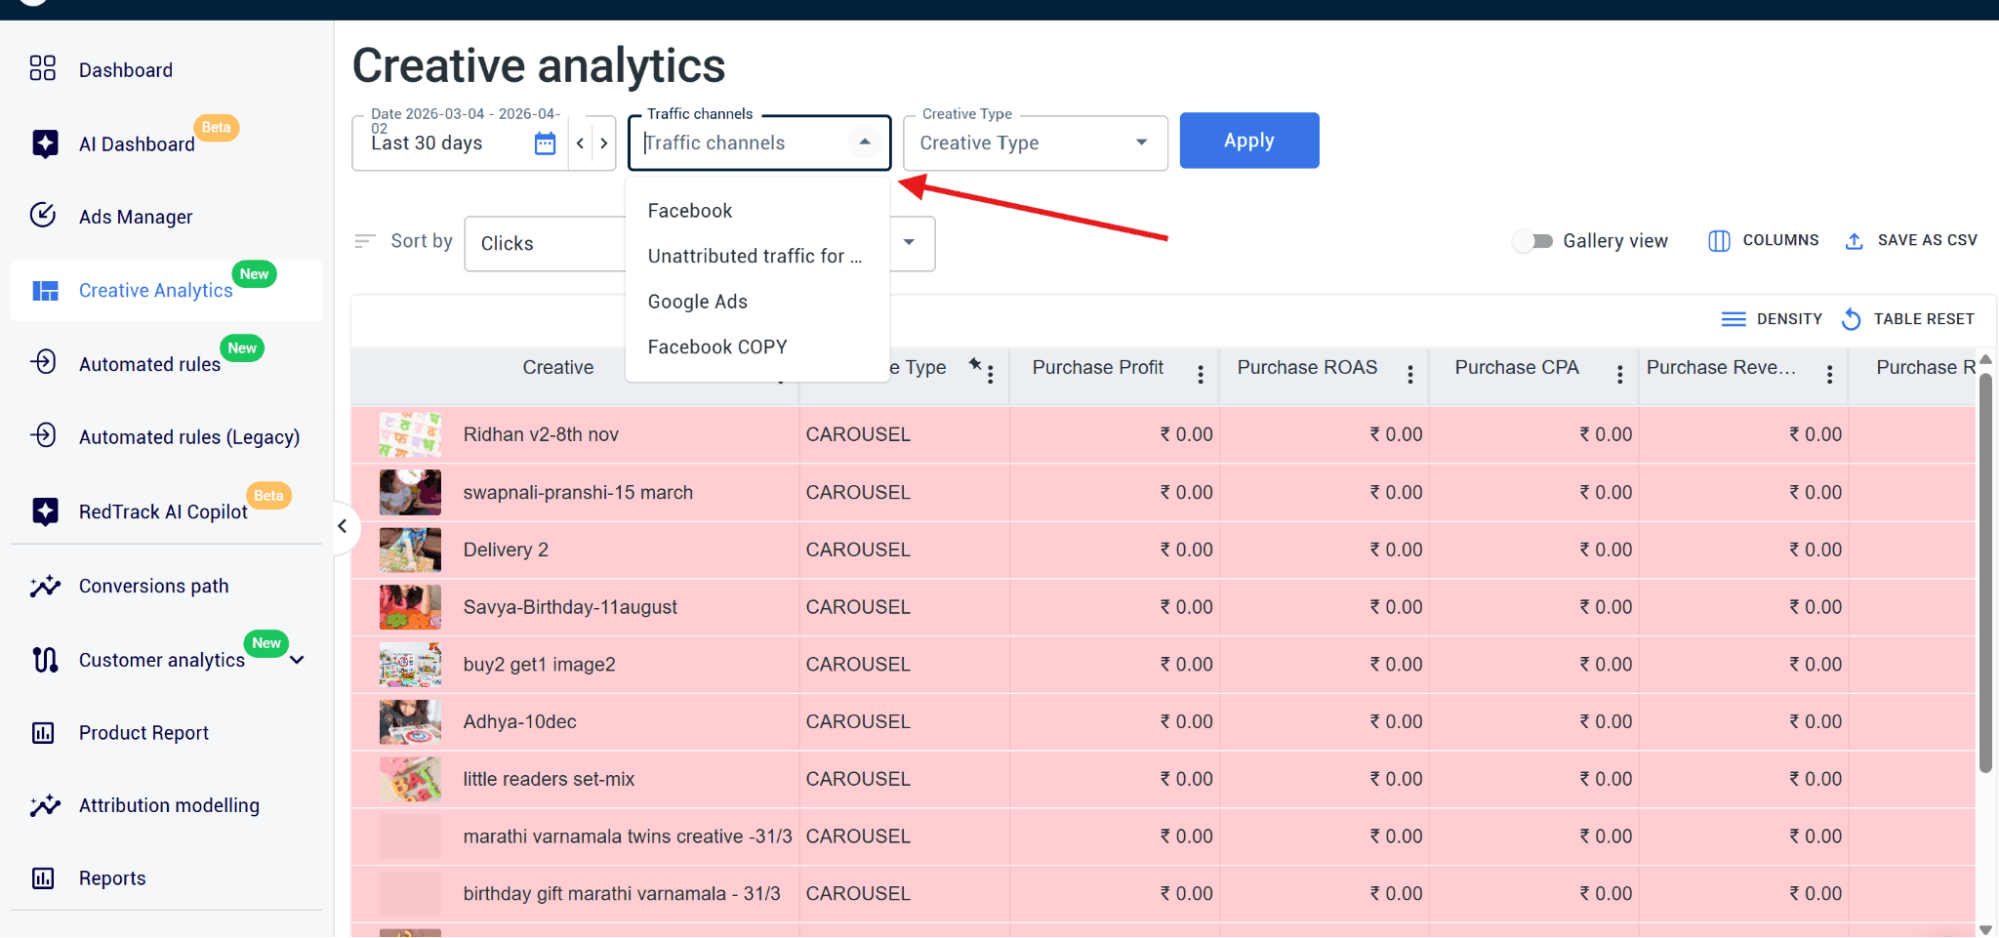This screenshot has width=1999, height=938.
Task: Open Reports page
Action: (x=112, y=879)
